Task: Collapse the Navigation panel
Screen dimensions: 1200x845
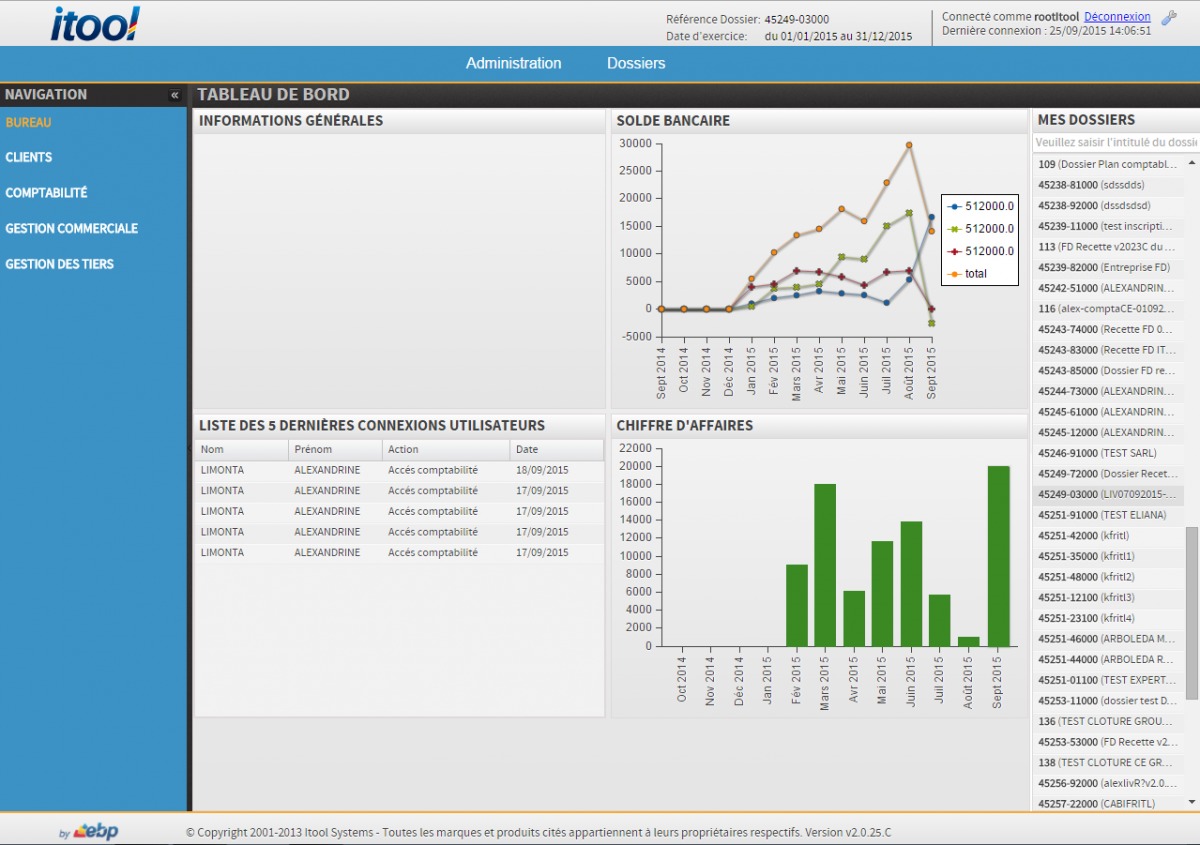Action: 175,95
